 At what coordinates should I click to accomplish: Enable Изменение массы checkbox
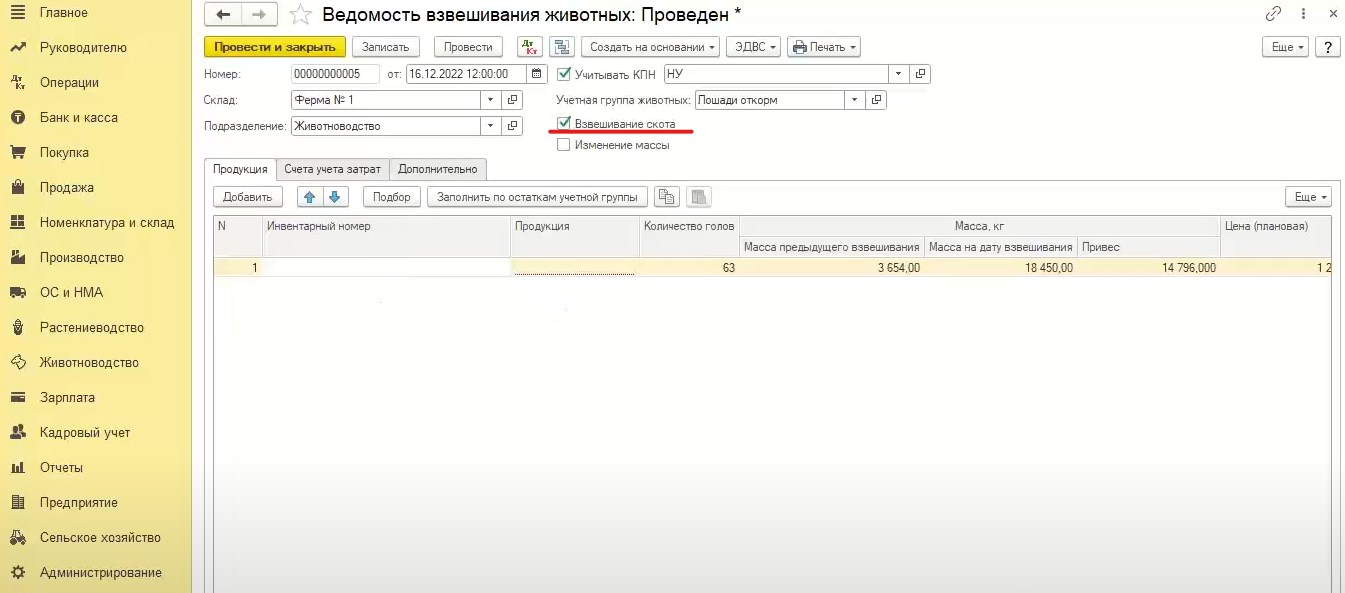[564, 145]
